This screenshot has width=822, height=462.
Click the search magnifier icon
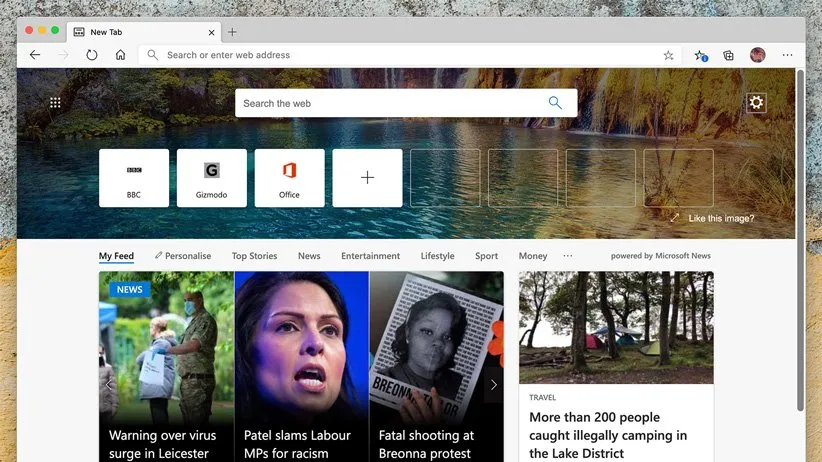[x=556, y=103]
